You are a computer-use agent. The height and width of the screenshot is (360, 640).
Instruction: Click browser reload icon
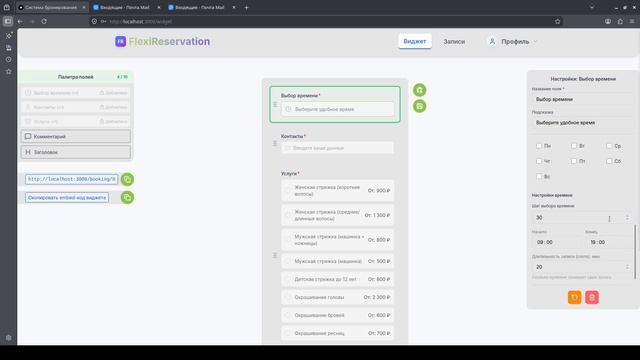(x=44, y=21)
